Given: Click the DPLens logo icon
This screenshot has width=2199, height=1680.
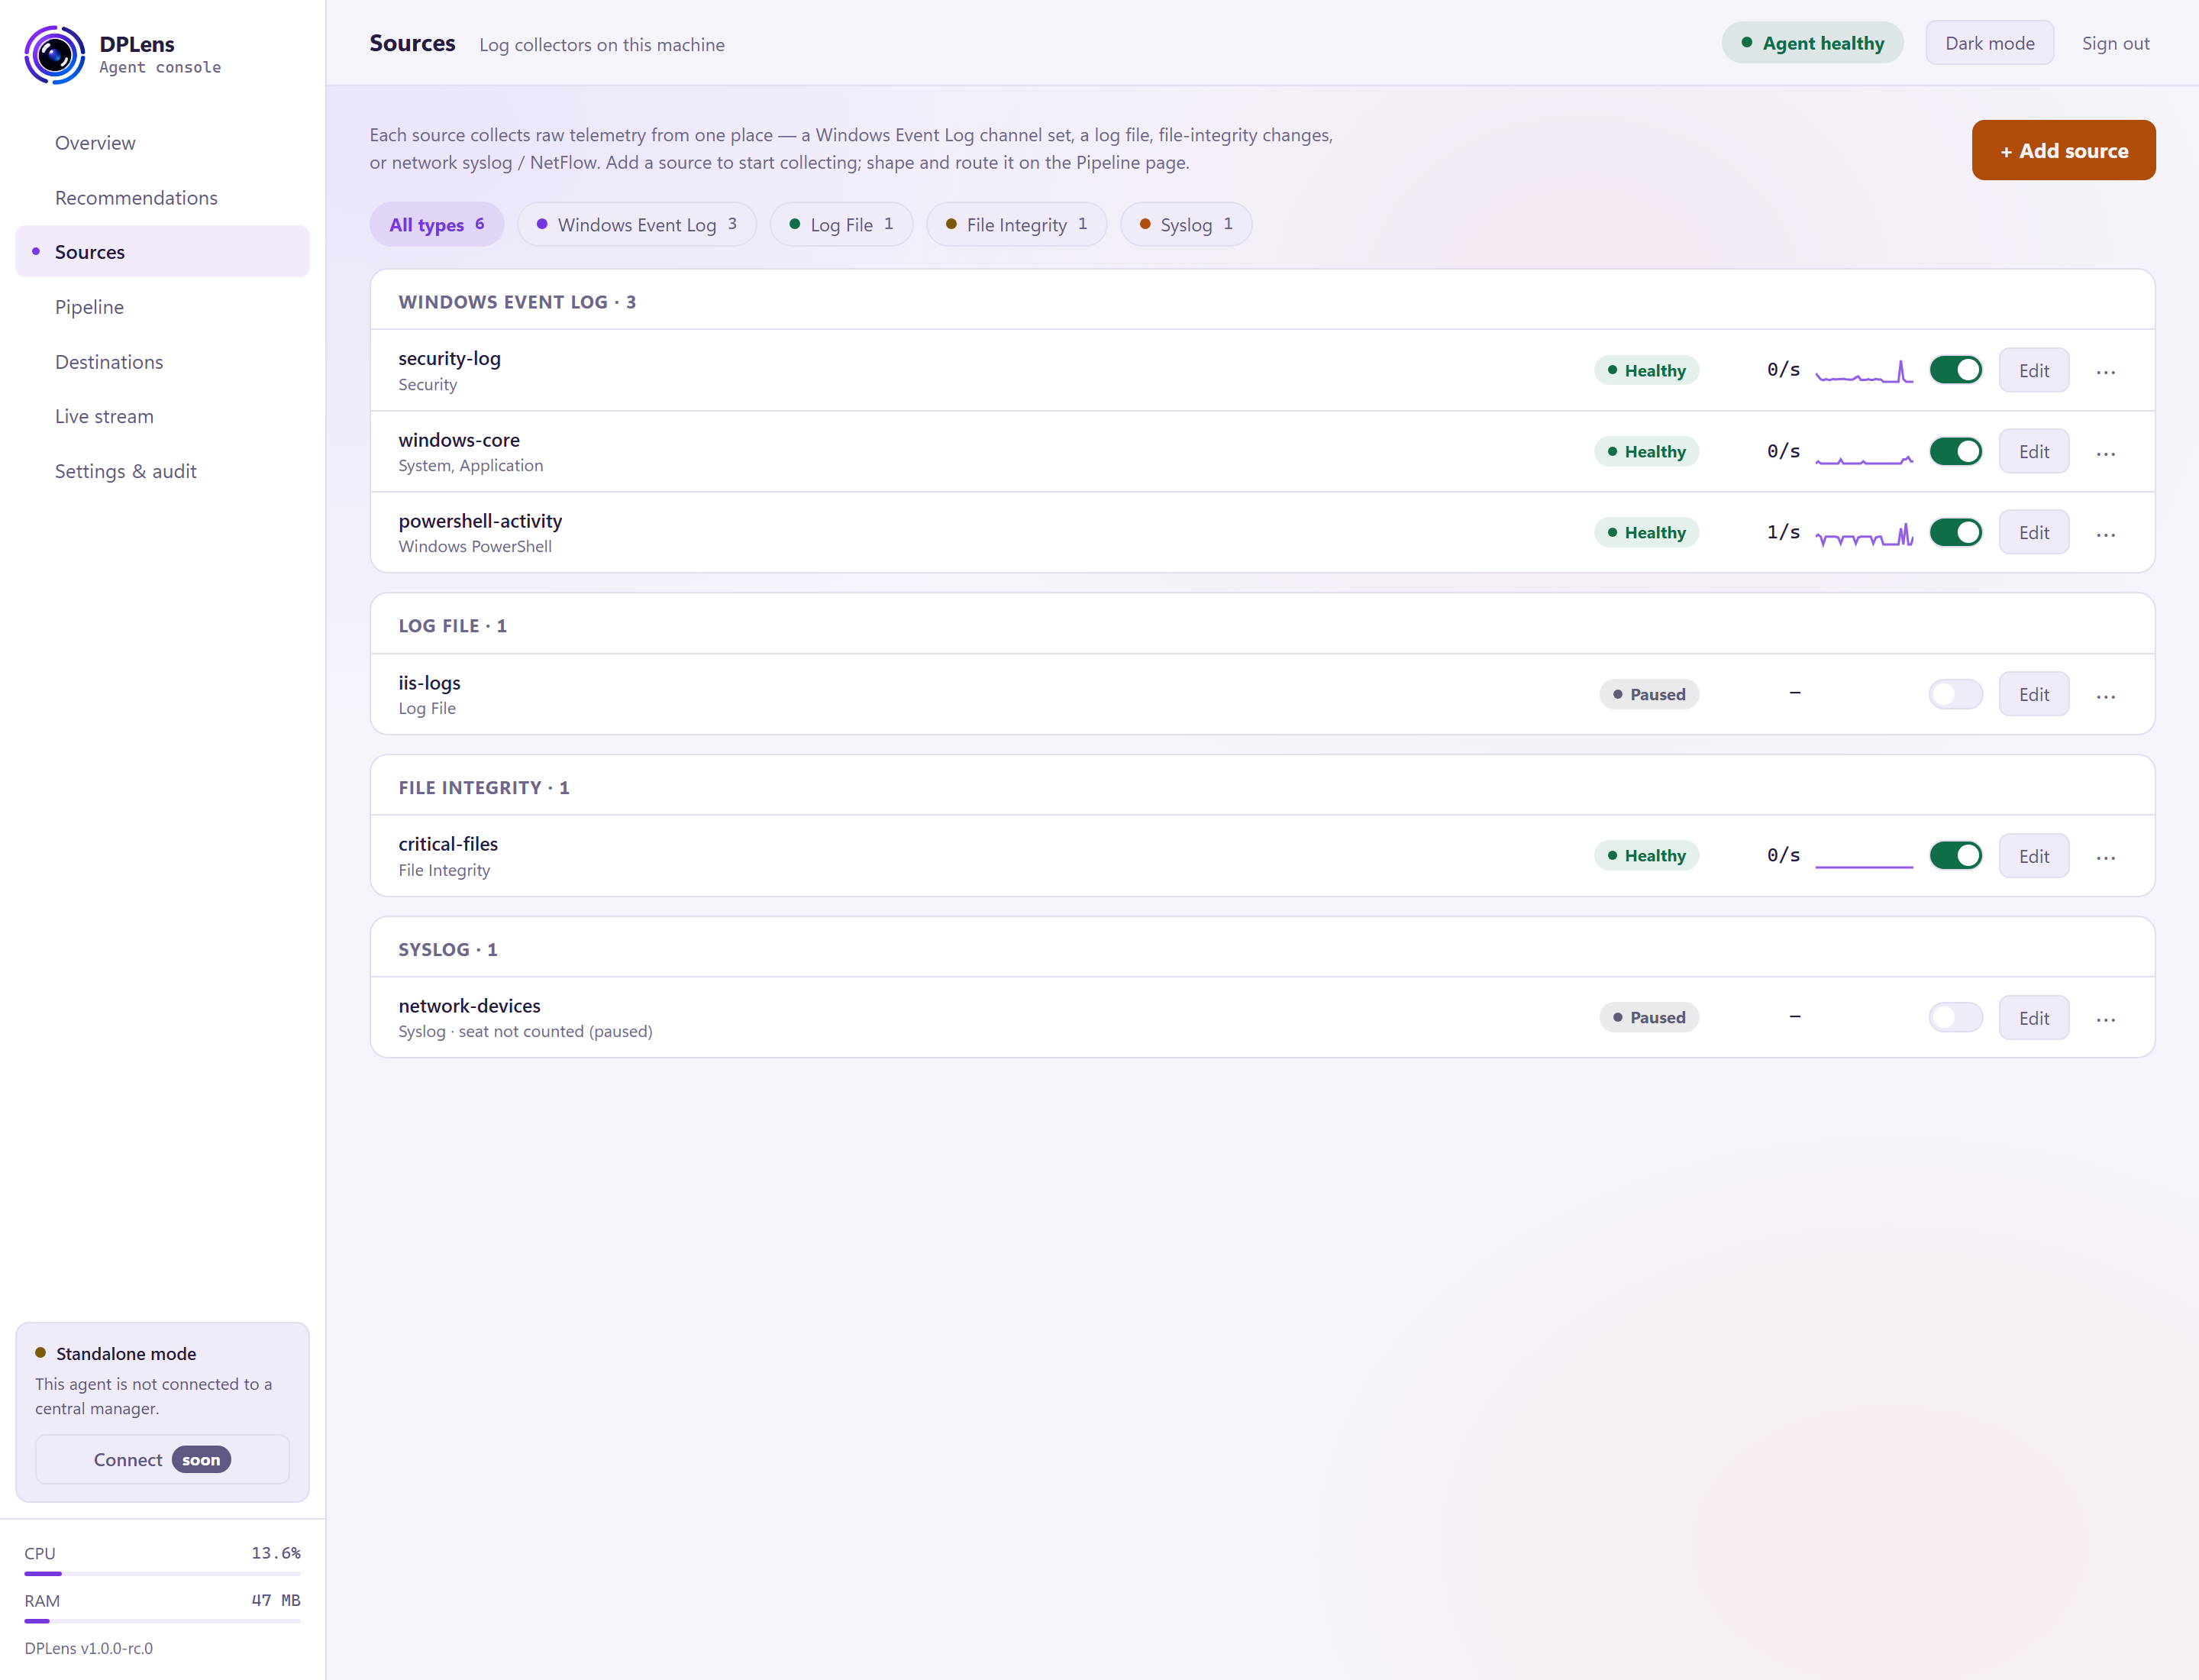Looking at the screenshot, I should click(54, 55).
